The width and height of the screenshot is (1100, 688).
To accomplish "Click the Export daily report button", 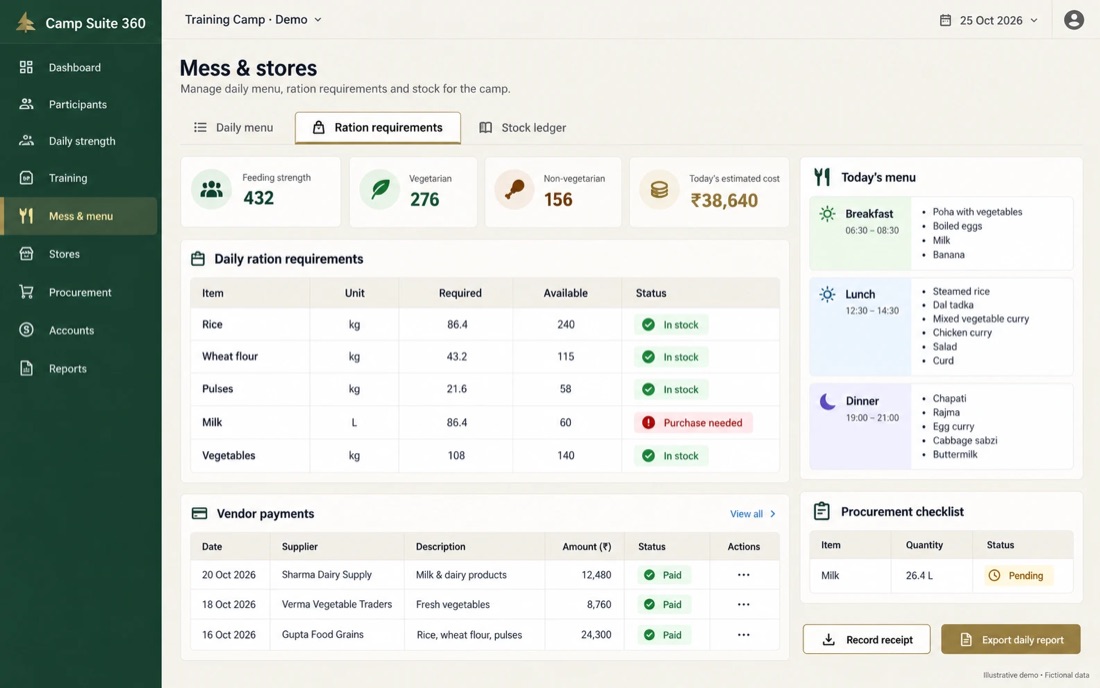I will click(1011, 639).
